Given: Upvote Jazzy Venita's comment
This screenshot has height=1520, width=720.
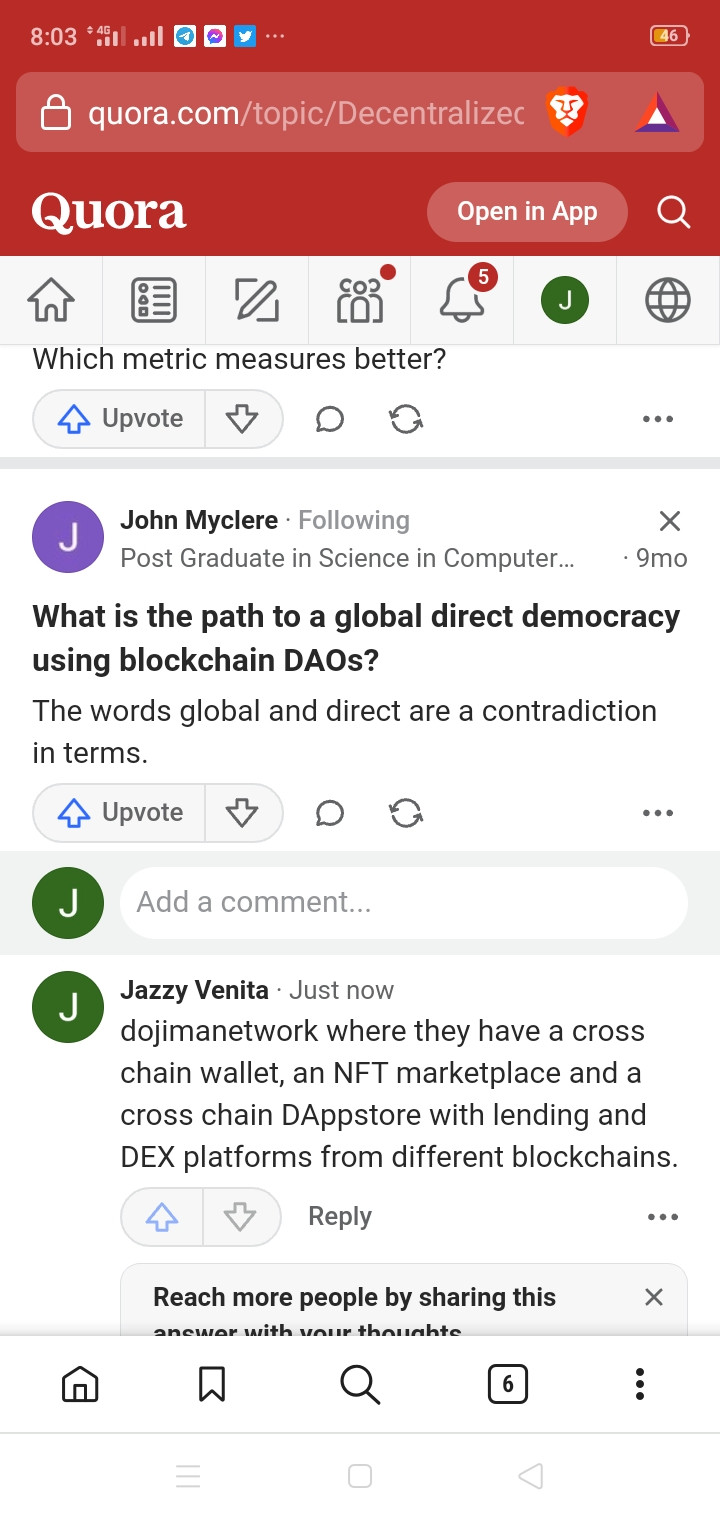Looking at the screenshot, I should coord(162,1217).
